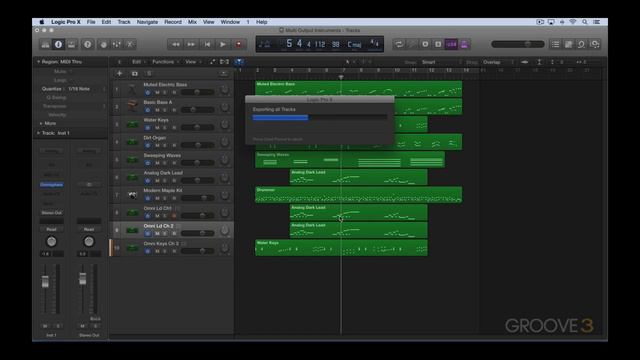Toggle the Inspector button in toolbar
This screenshot has width=640, height=360.
coord(58,44)
